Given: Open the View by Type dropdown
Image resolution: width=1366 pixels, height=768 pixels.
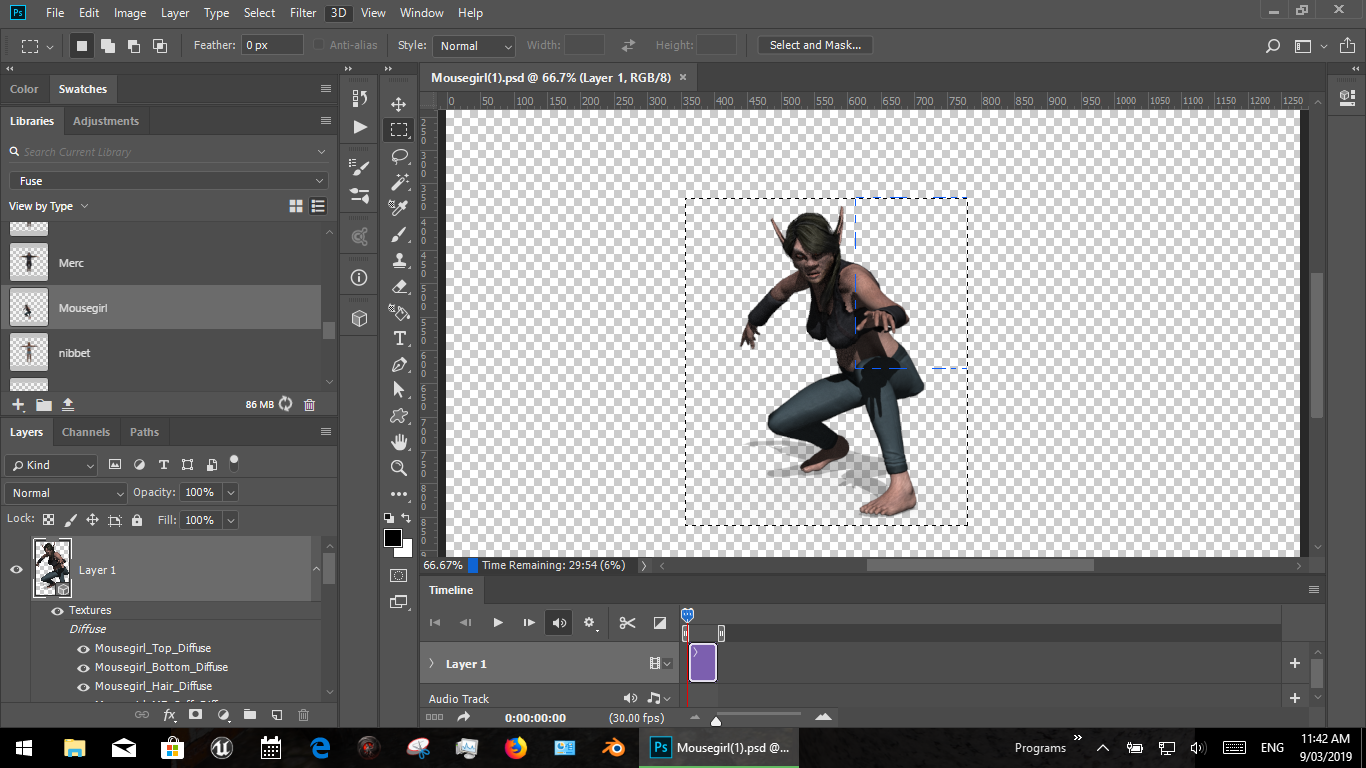Looking at the screenshot, I should pos(49,206).
